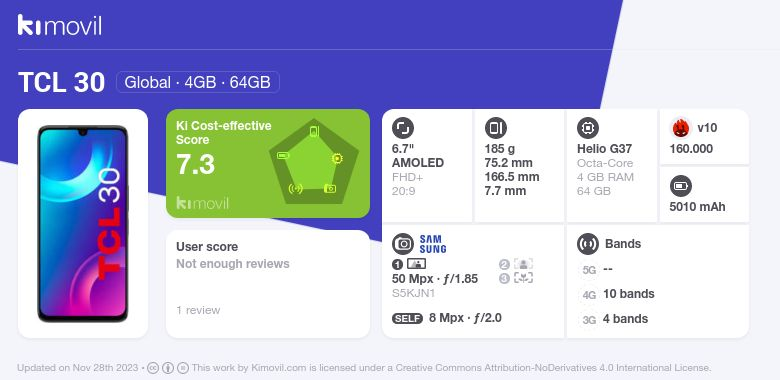Image resolution: width=780 pixels, height=380 pixels.
Task: Select the third macro camera indicator
Action: pyautogui.click(x=516, y=278)
